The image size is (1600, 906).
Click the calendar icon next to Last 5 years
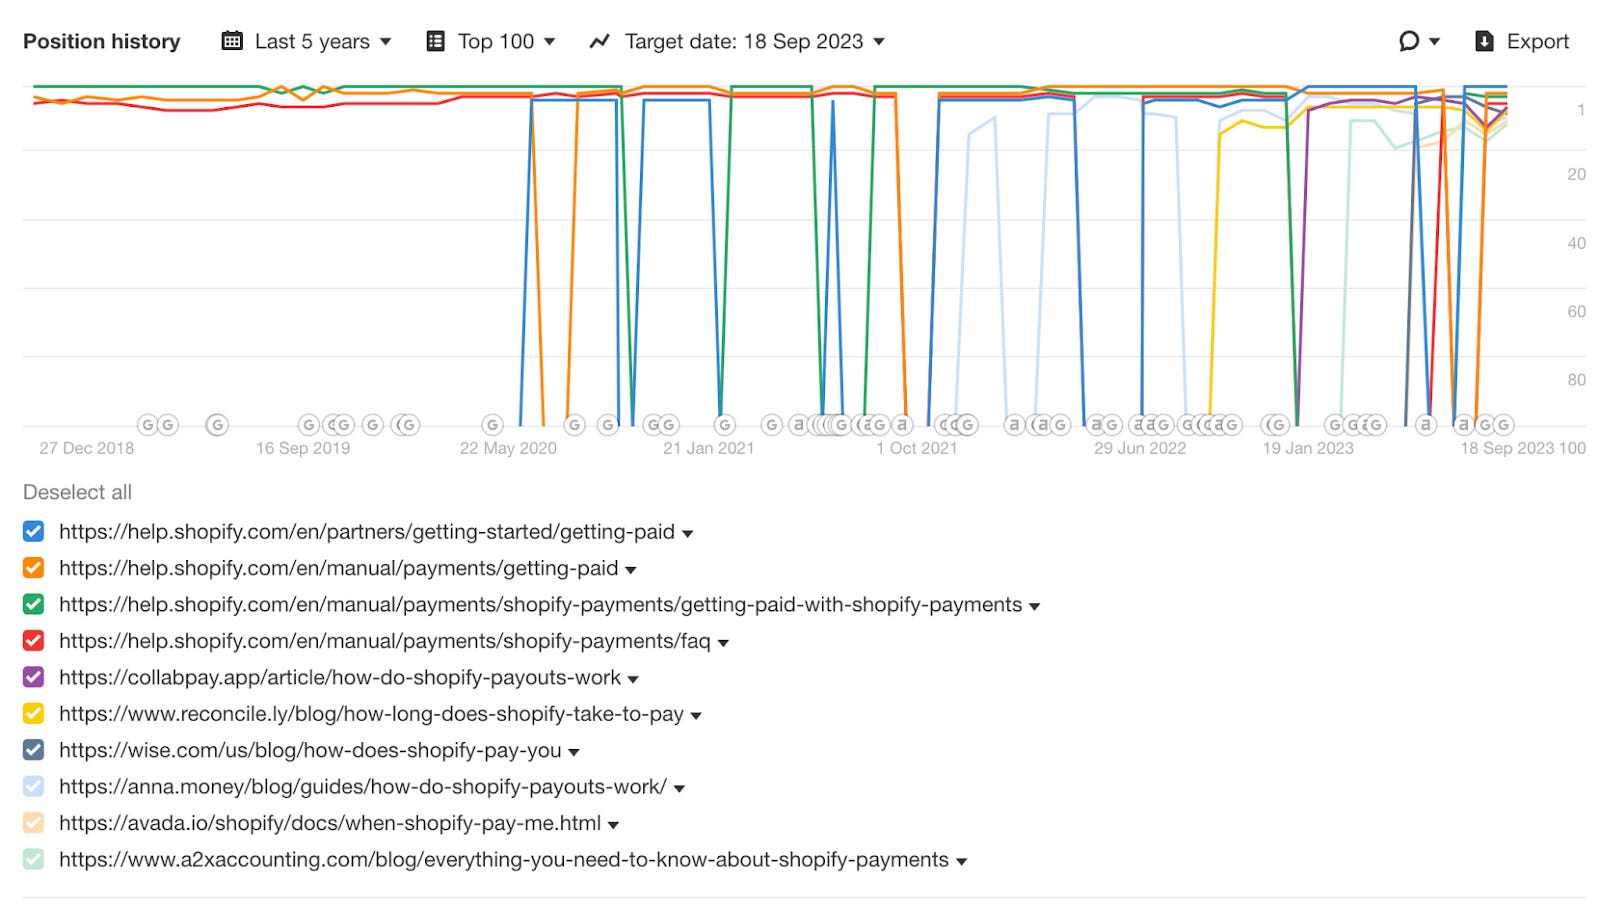[x=232, y=41]
